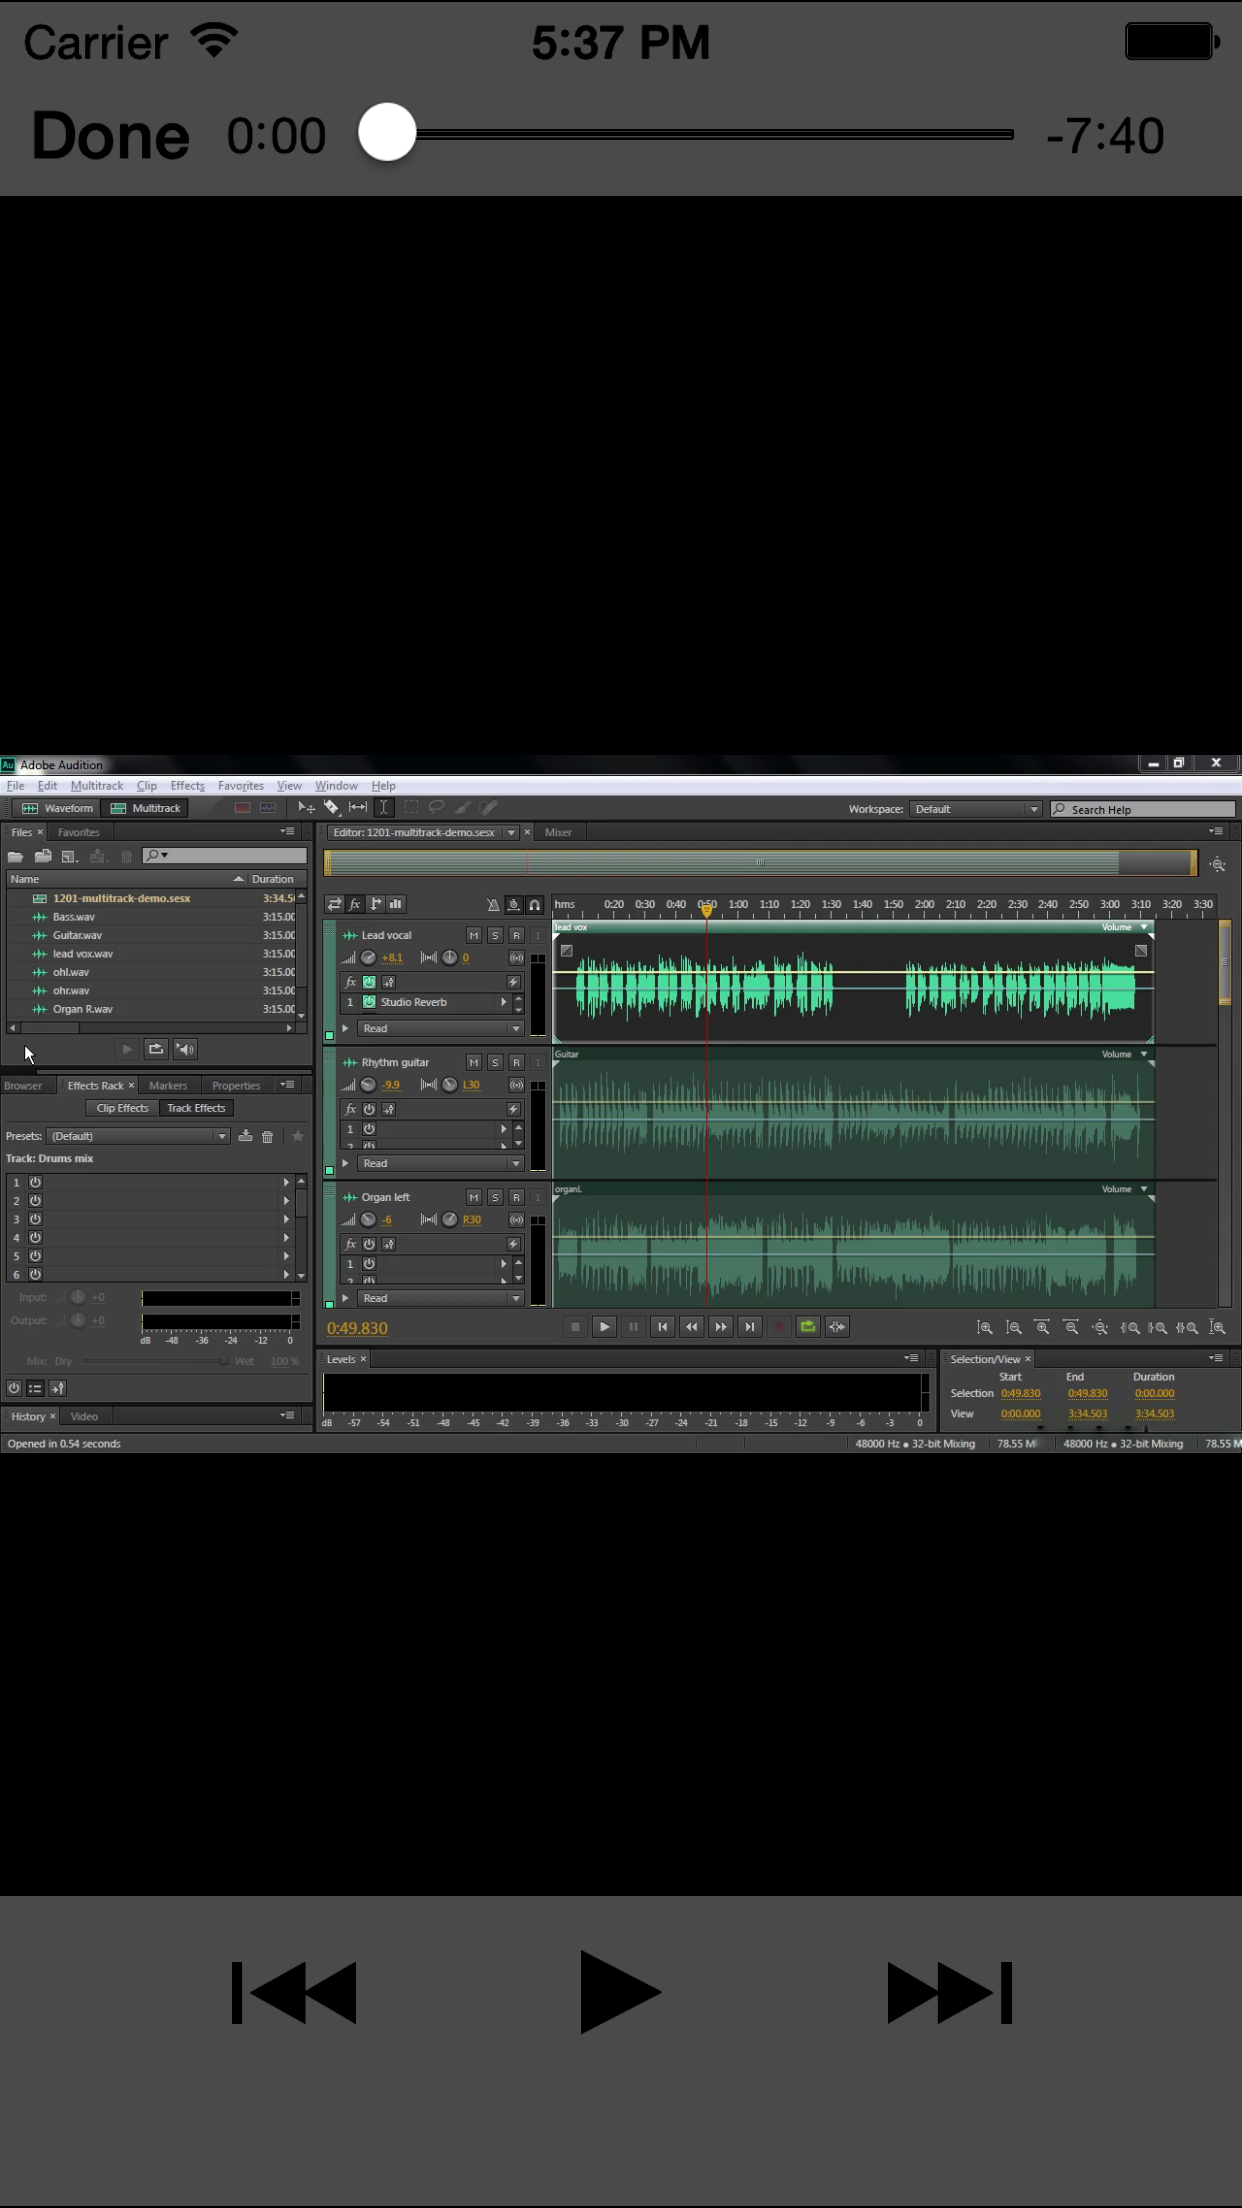This screenshot has height=2208, width=1242.
Task: Open the Multitrack menu
Action: click(x=97, y=786)
